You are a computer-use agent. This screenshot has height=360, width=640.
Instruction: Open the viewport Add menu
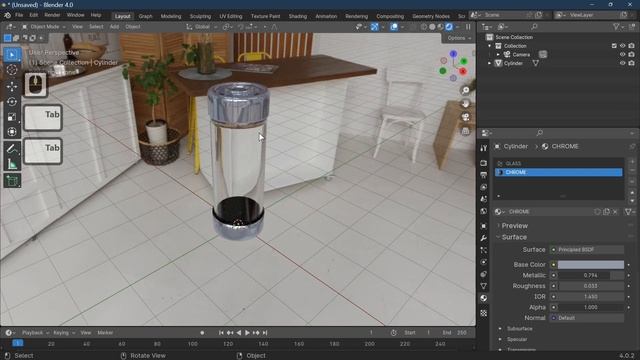114,27
